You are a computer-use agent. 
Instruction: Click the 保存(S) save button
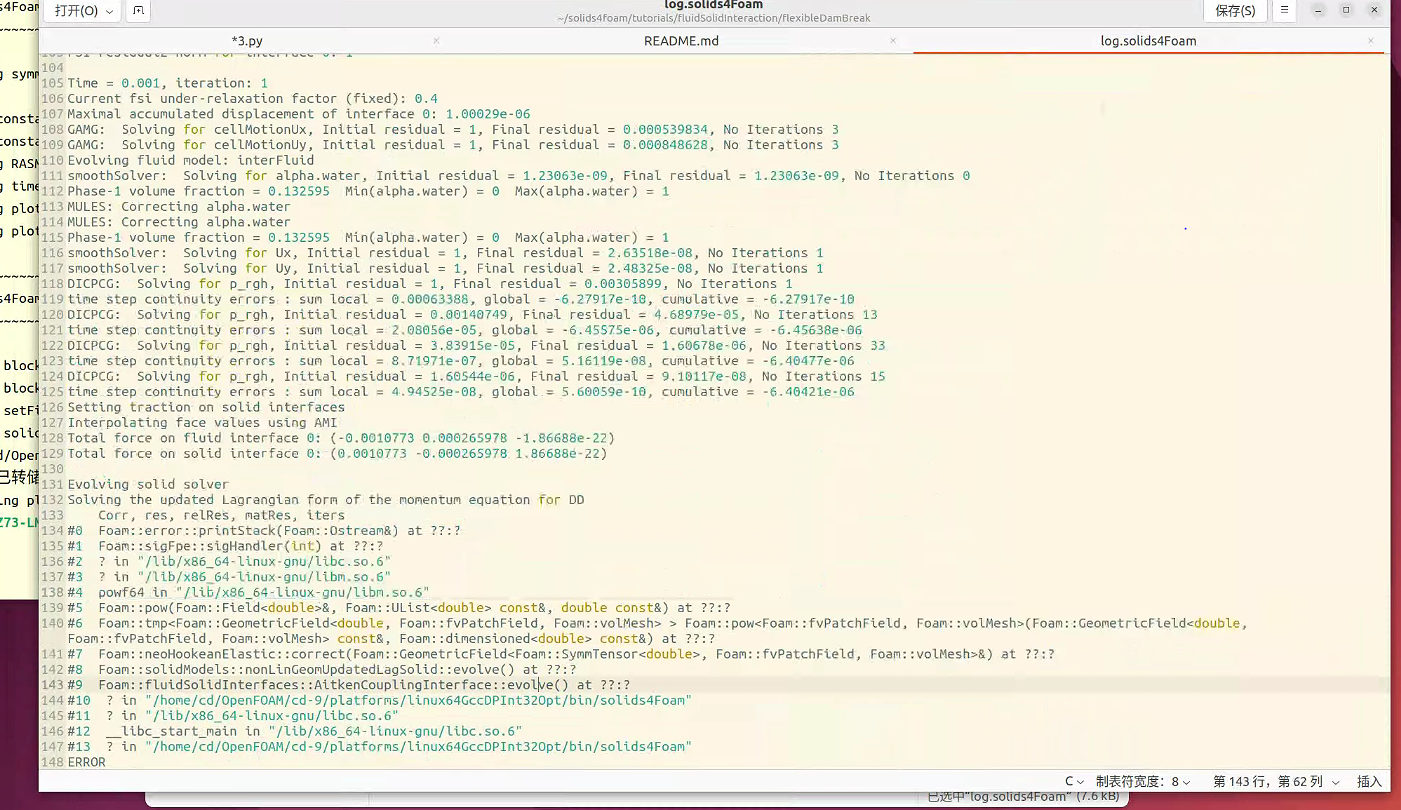click(x=1235, y=10)
